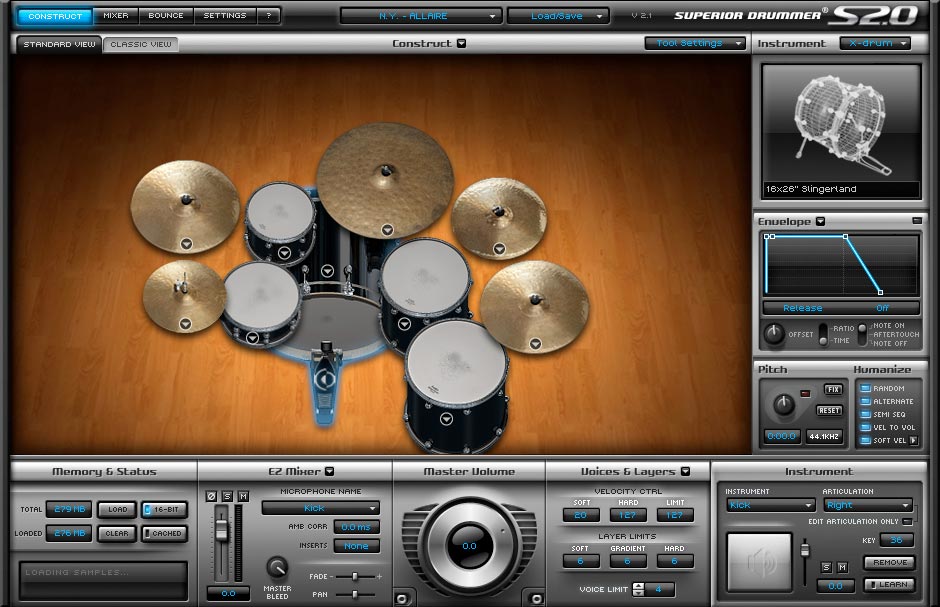Click the speaker preview pad
This screenshot has width=940, height=607.
click(x=760, y=562)
